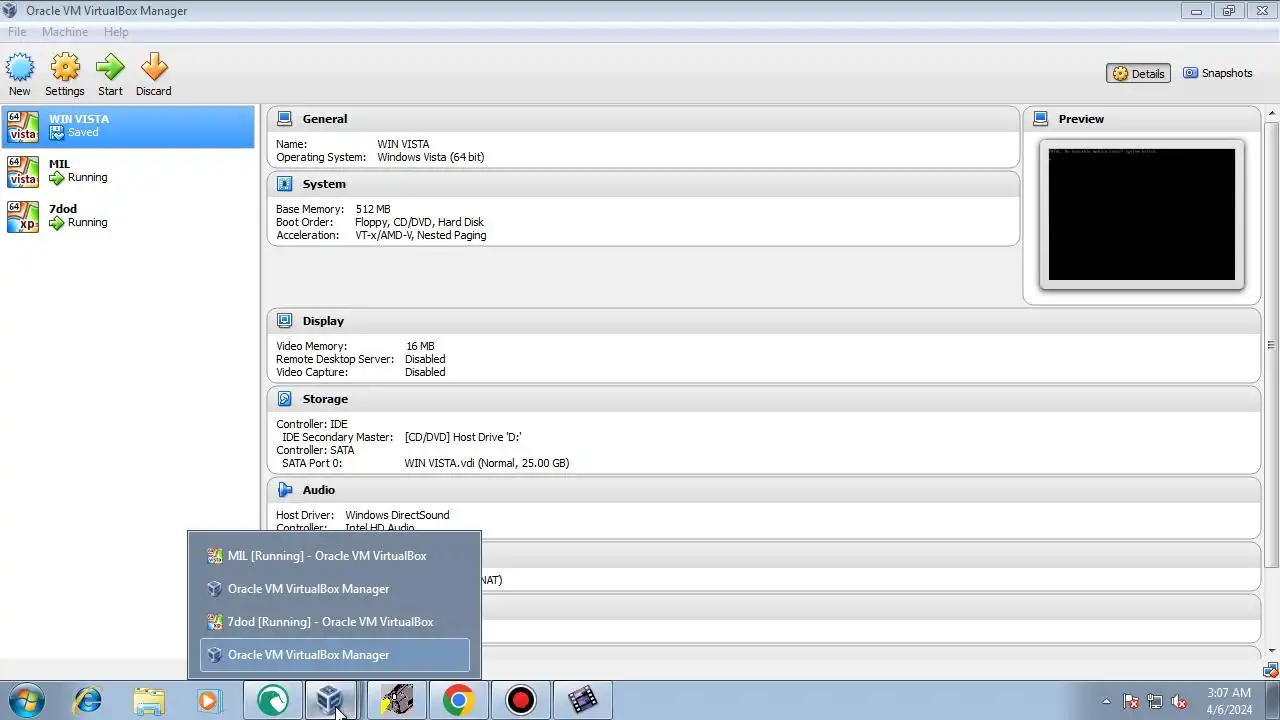Open the Audio settings header link
Screen dimensions: 1280x720
[319, 490]
